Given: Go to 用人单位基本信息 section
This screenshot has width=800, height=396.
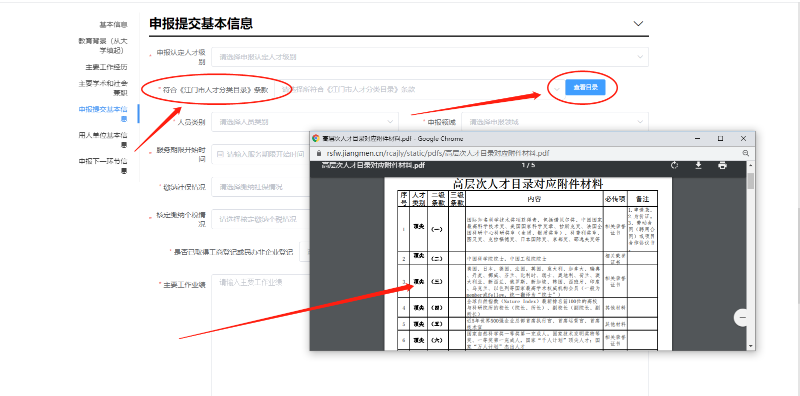Looking at the screenshot, I should pyautogui.click(x=103, y=140).
